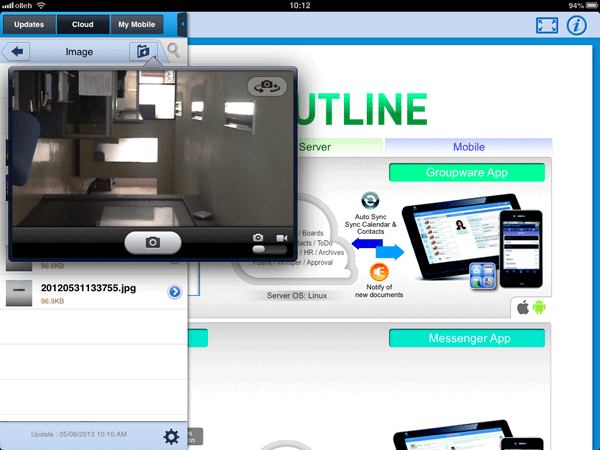Screen dimensions: 600x450
Task: Select the Mobile column header
Action: [468, 147]
